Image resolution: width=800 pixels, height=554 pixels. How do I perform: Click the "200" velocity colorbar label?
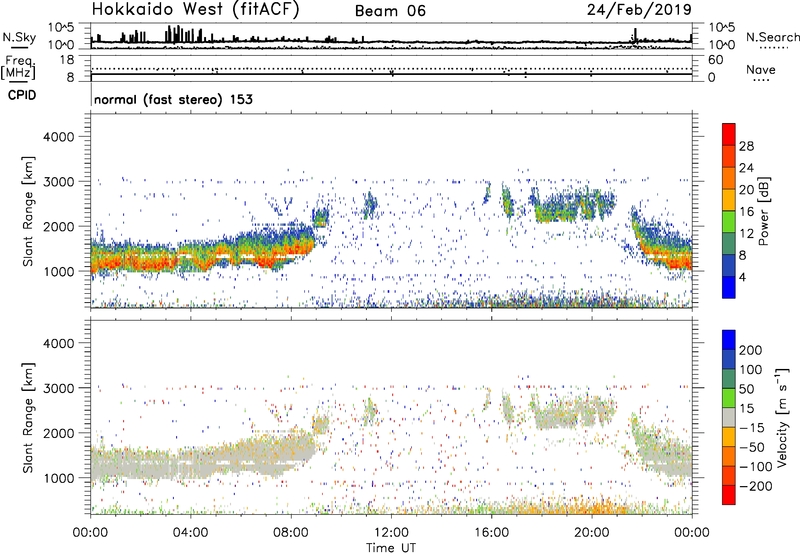tap(751, 350)
